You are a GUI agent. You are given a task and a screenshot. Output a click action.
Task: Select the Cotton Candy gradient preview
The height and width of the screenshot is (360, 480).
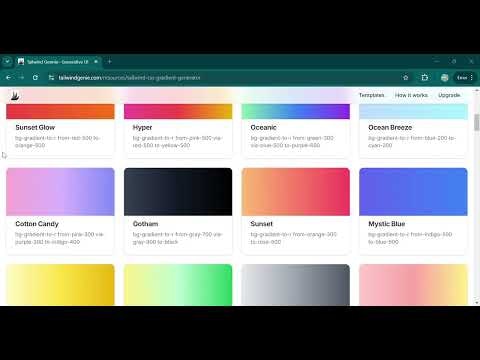coord(60,192)
